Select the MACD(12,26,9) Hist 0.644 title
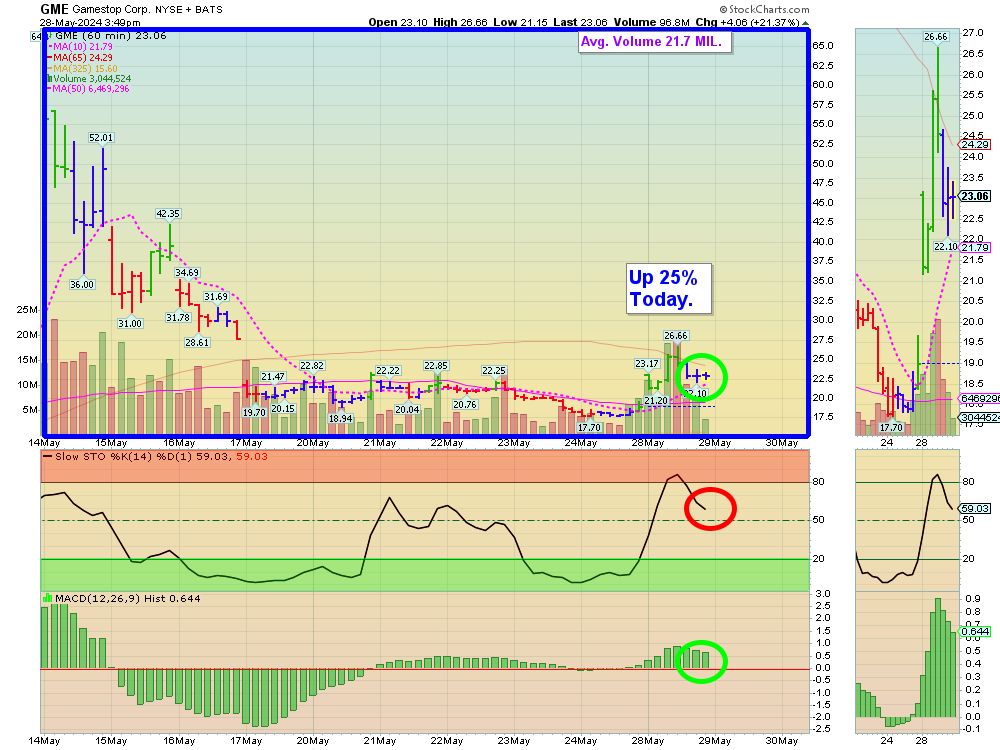Viewport: 1000px width, 750px height. [x=128, y=598]
